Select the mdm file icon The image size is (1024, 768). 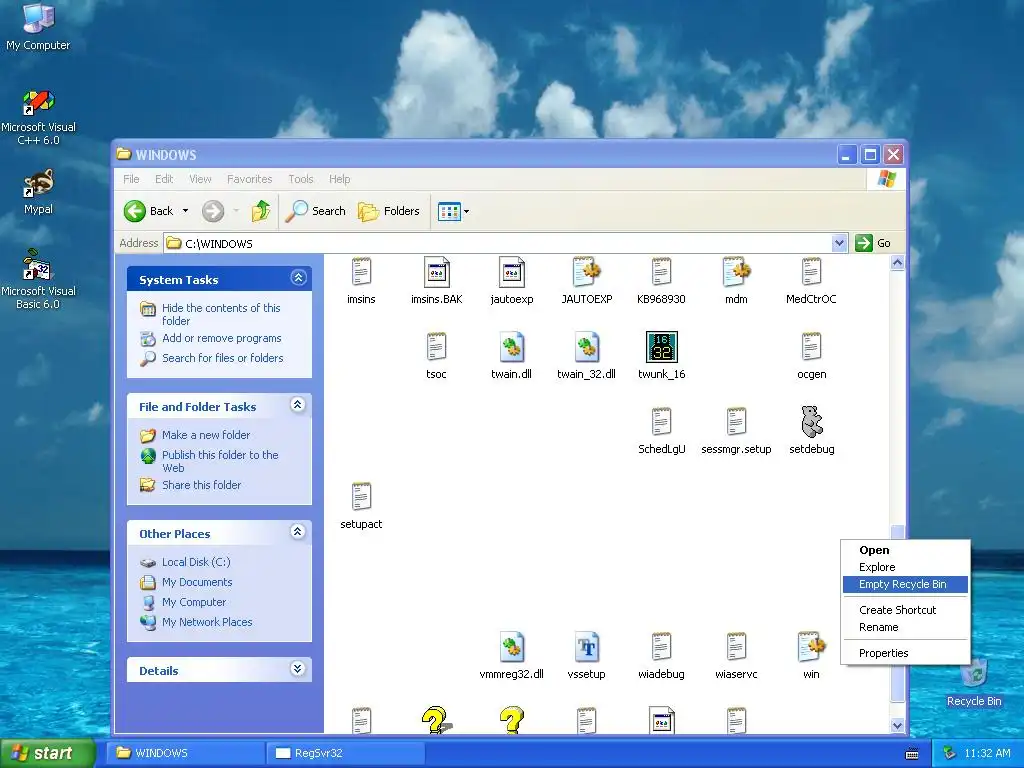click(x=737, y=272)
